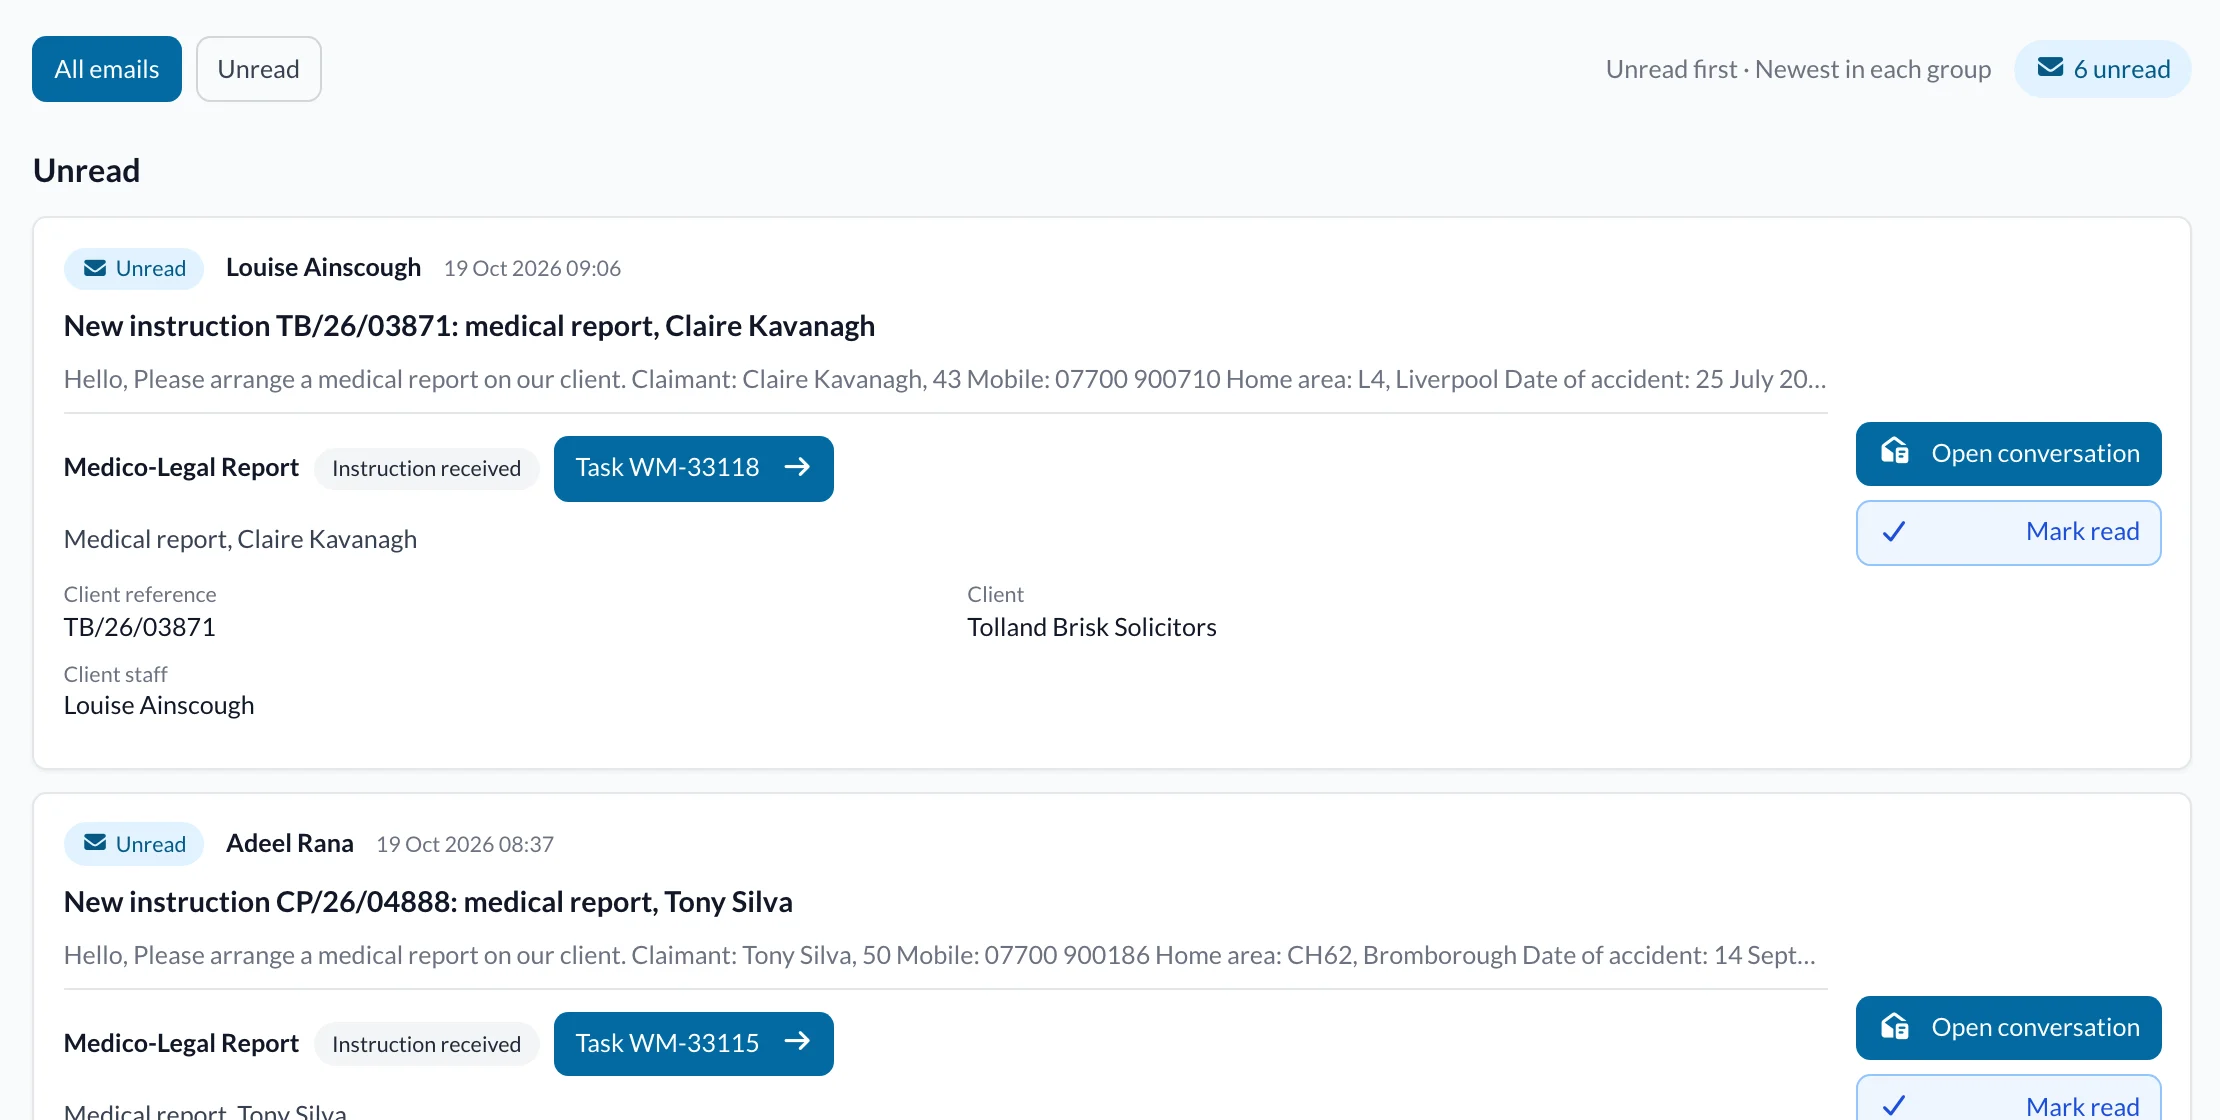Click Medical report, Claire Kavanagh title
The width and height of the screenshot is (2220, 1120).
pos(240,540)
